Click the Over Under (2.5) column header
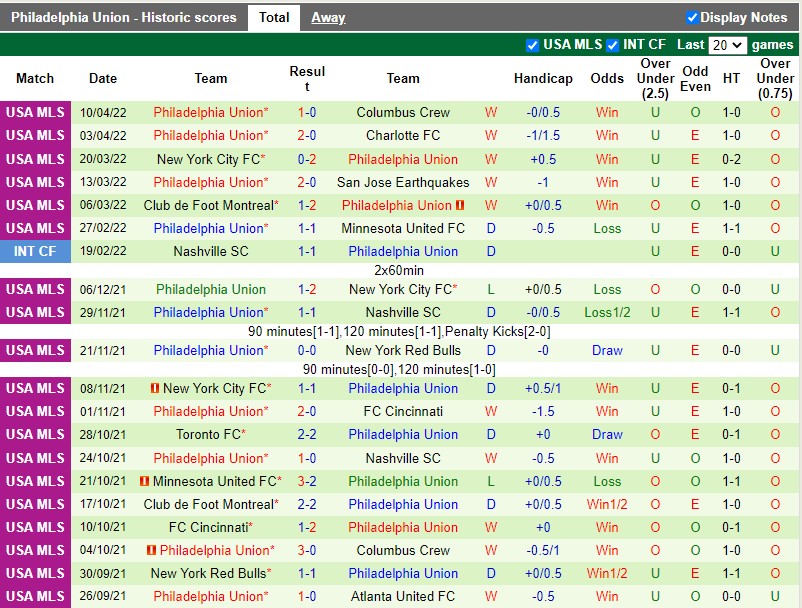 point(655,79)
